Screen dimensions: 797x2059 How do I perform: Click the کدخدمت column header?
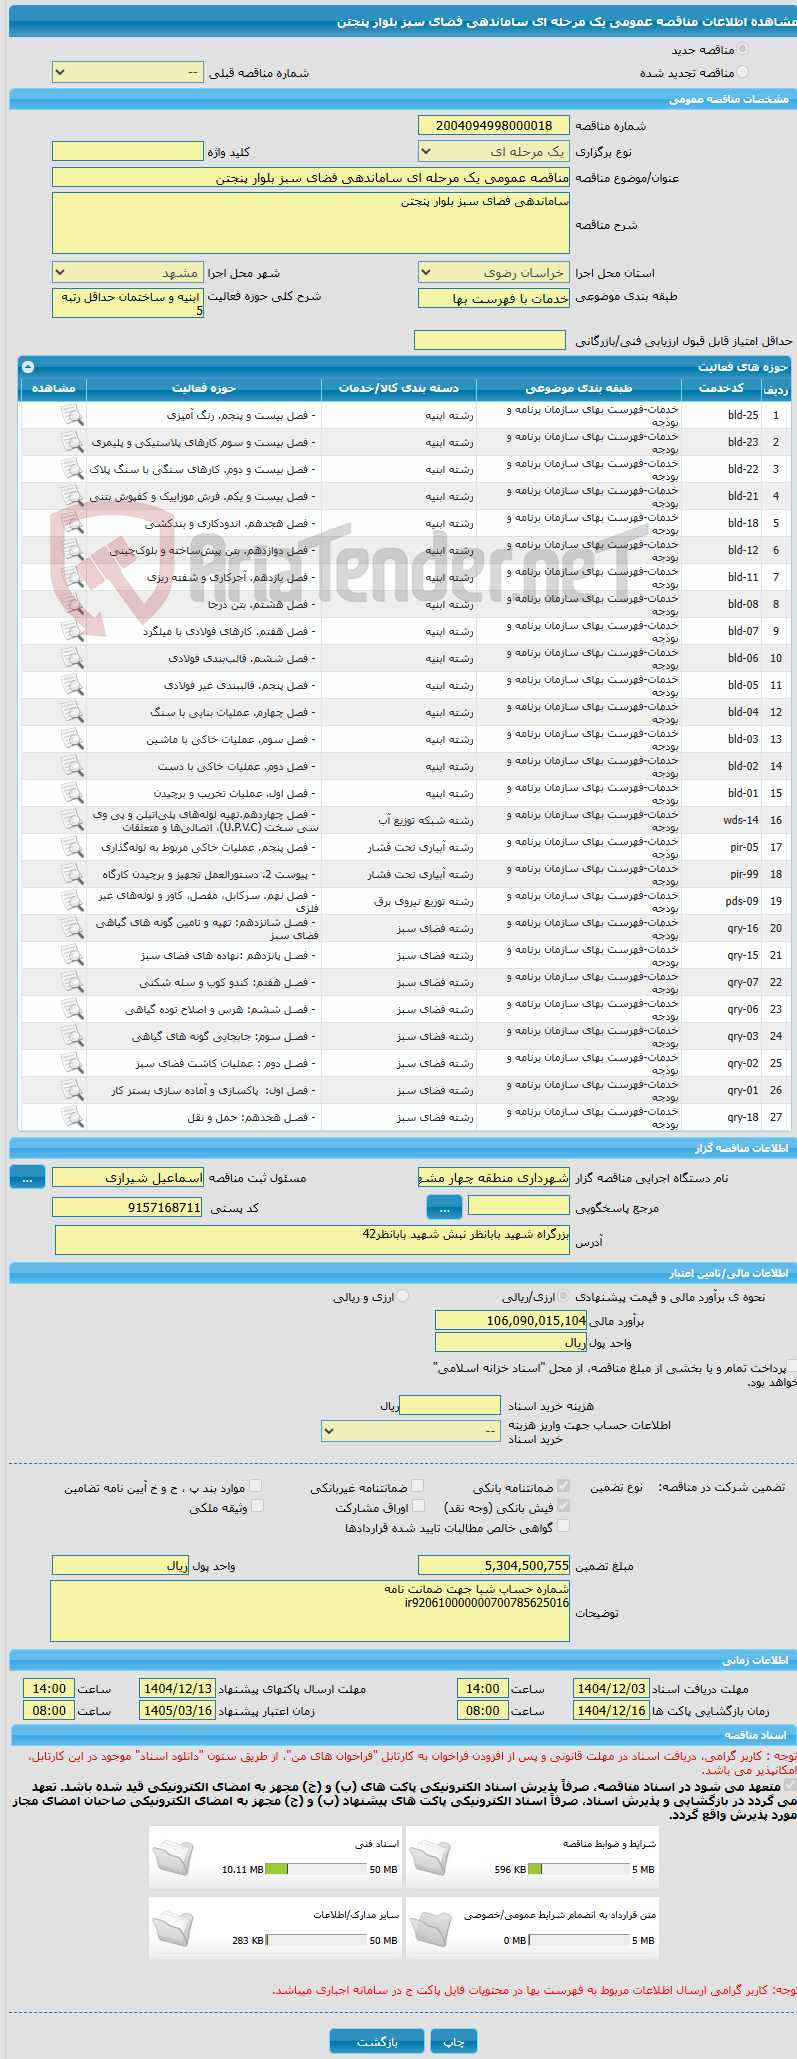pyautogui.click(x=721, y=388)
